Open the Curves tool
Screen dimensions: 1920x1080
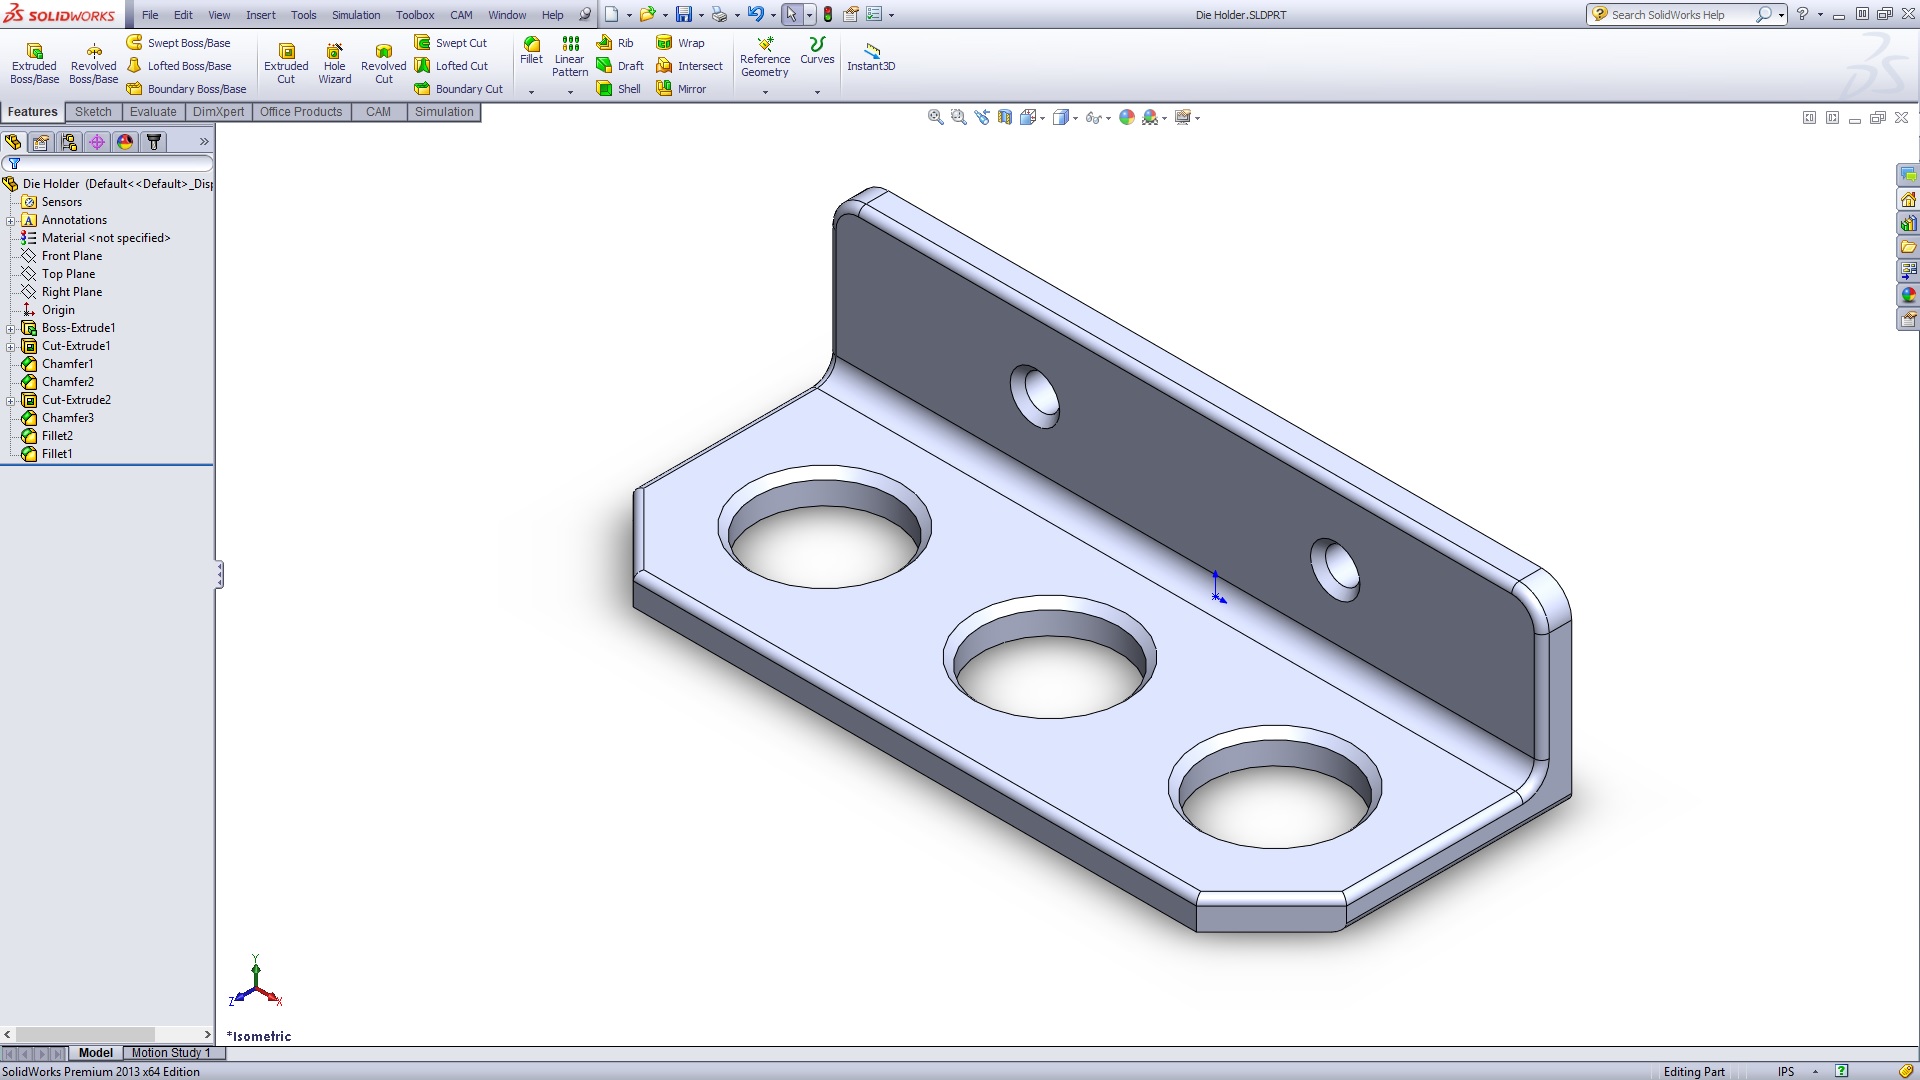point(817,51)
